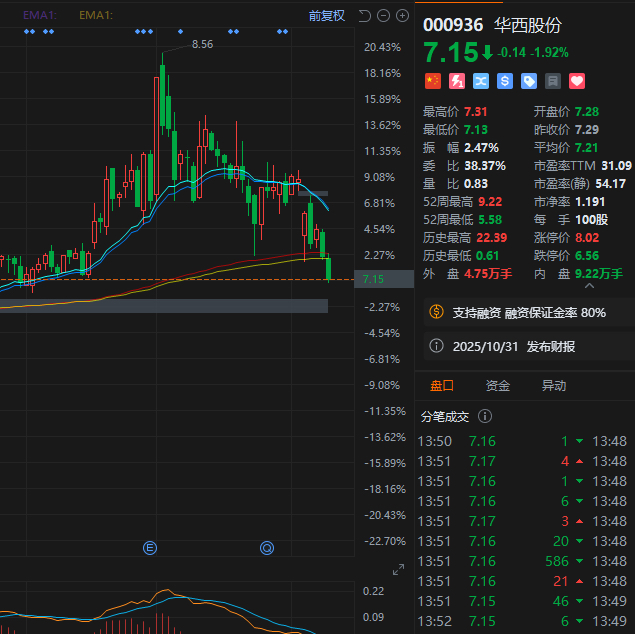The width and height of the screenshot is (635, 634).
Task: Click the blue dollar sign icon
Action: click(x=505, y=81)
